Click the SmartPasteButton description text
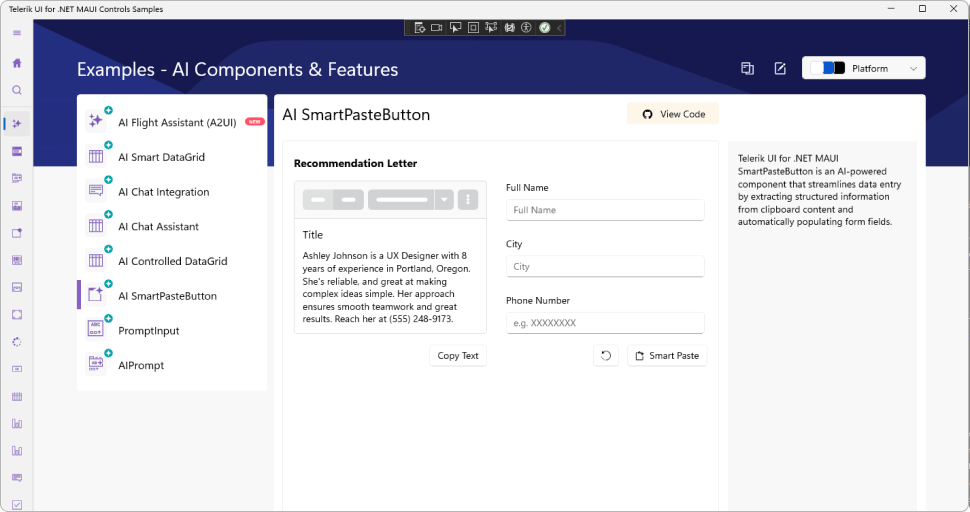970x512 pixels. tap(820, 190)
